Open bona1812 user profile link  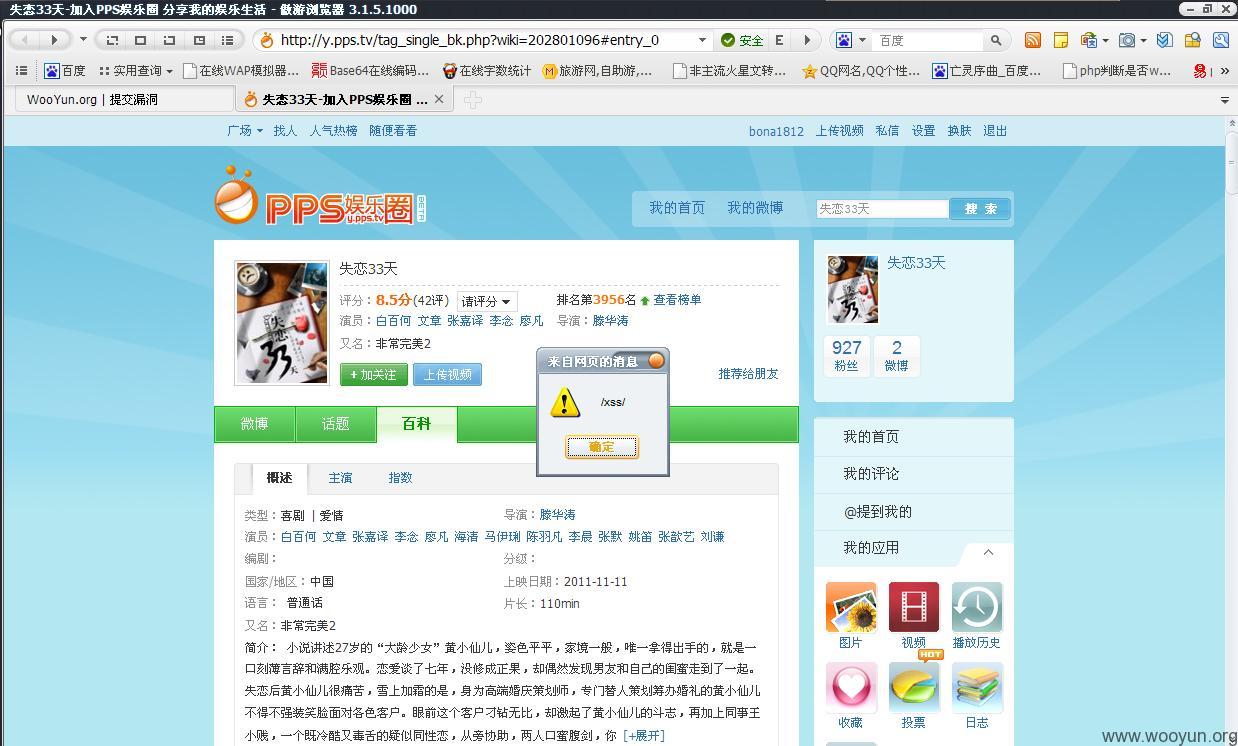pos(776,131)
